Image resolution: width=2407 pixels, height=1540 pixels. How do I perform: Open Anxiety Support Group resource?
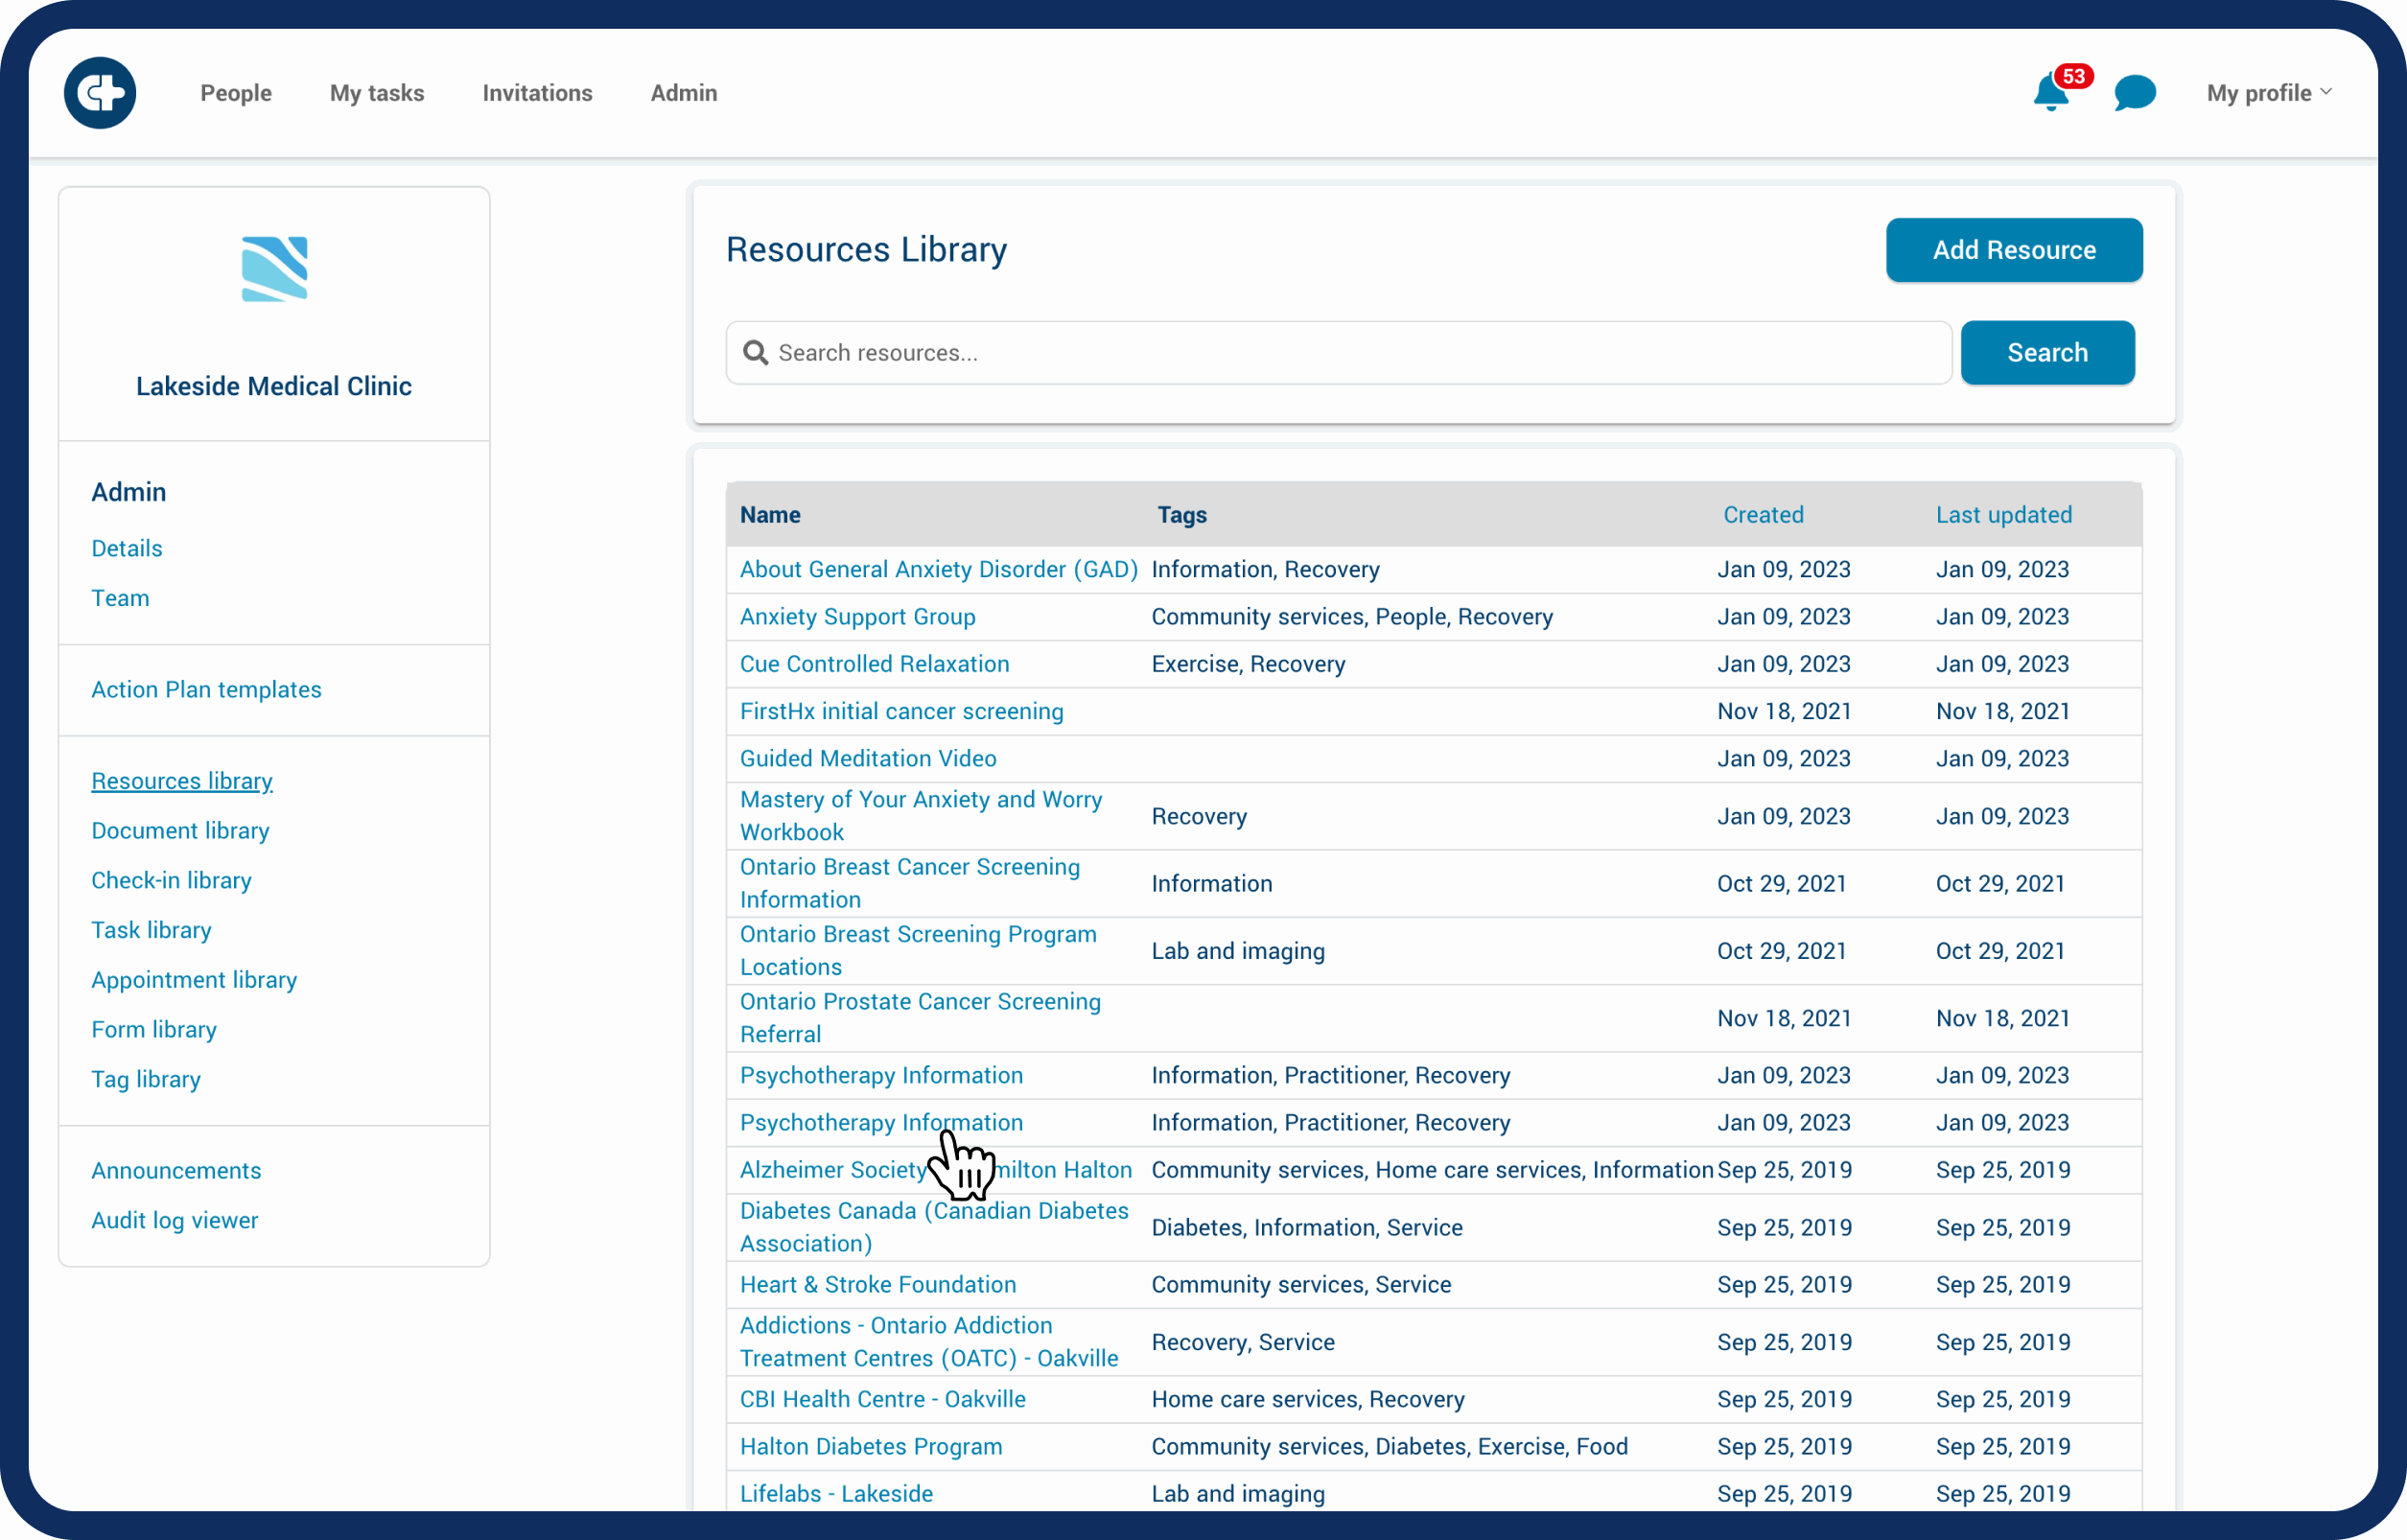858,616
